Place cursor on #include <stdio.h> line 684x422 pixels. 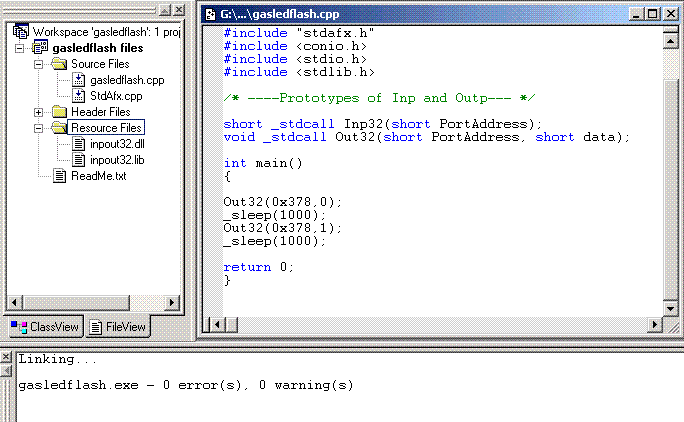tap(295, 59)
